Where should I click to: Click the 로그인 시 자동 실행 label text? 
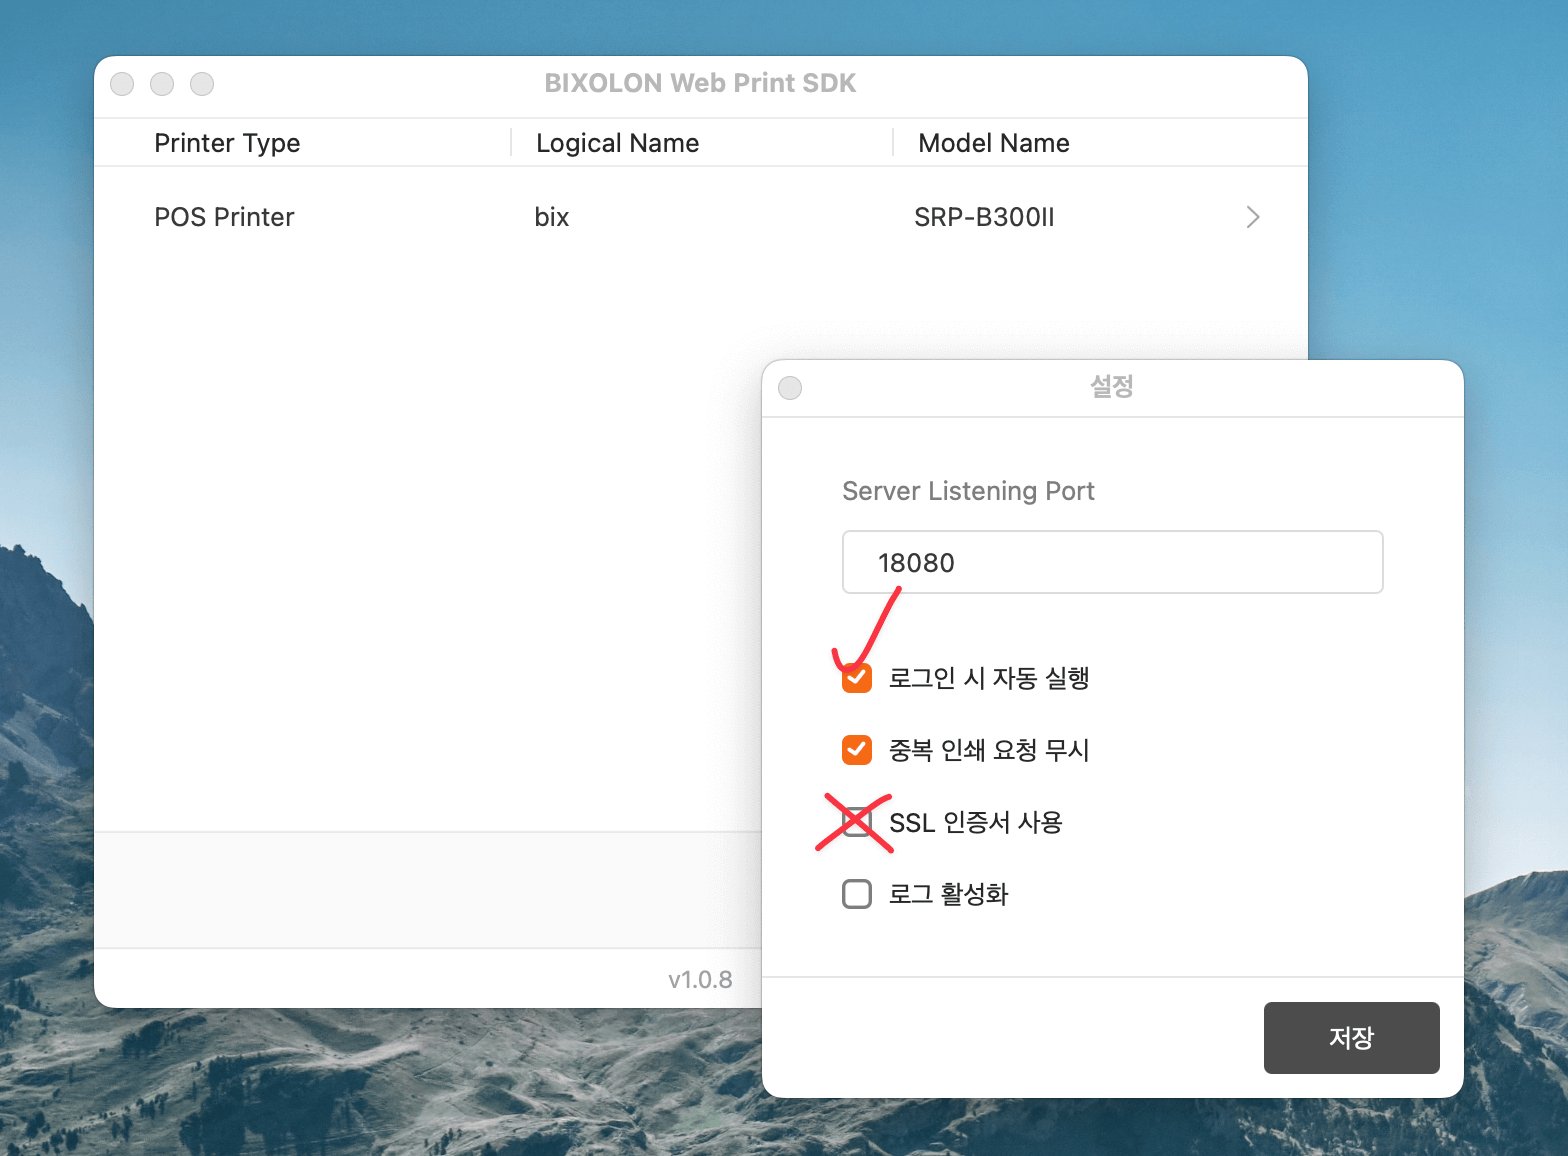[989, 678]
